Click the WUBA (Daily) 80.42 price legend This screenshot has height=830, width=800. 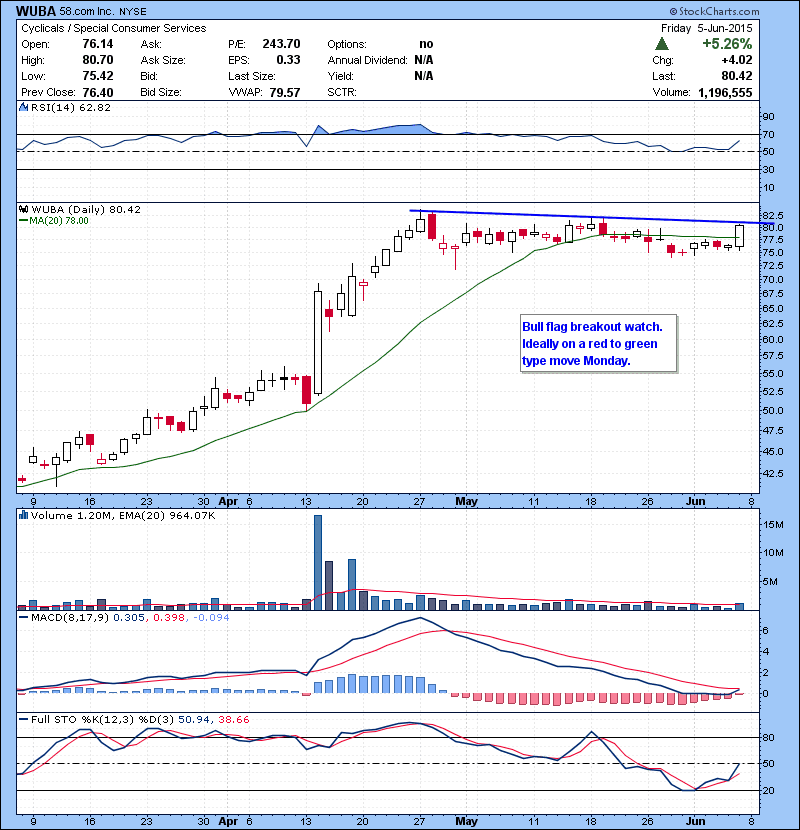[86, 209]
